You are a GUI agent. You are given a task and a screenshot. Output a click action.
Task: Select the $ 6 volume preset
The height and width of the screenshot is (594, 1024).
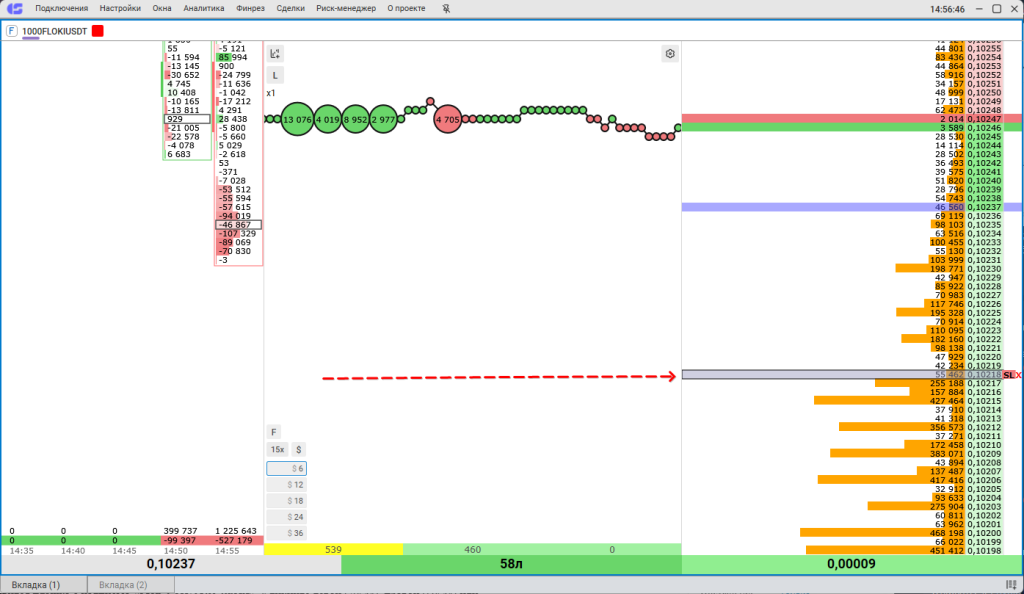coord(286,469)
